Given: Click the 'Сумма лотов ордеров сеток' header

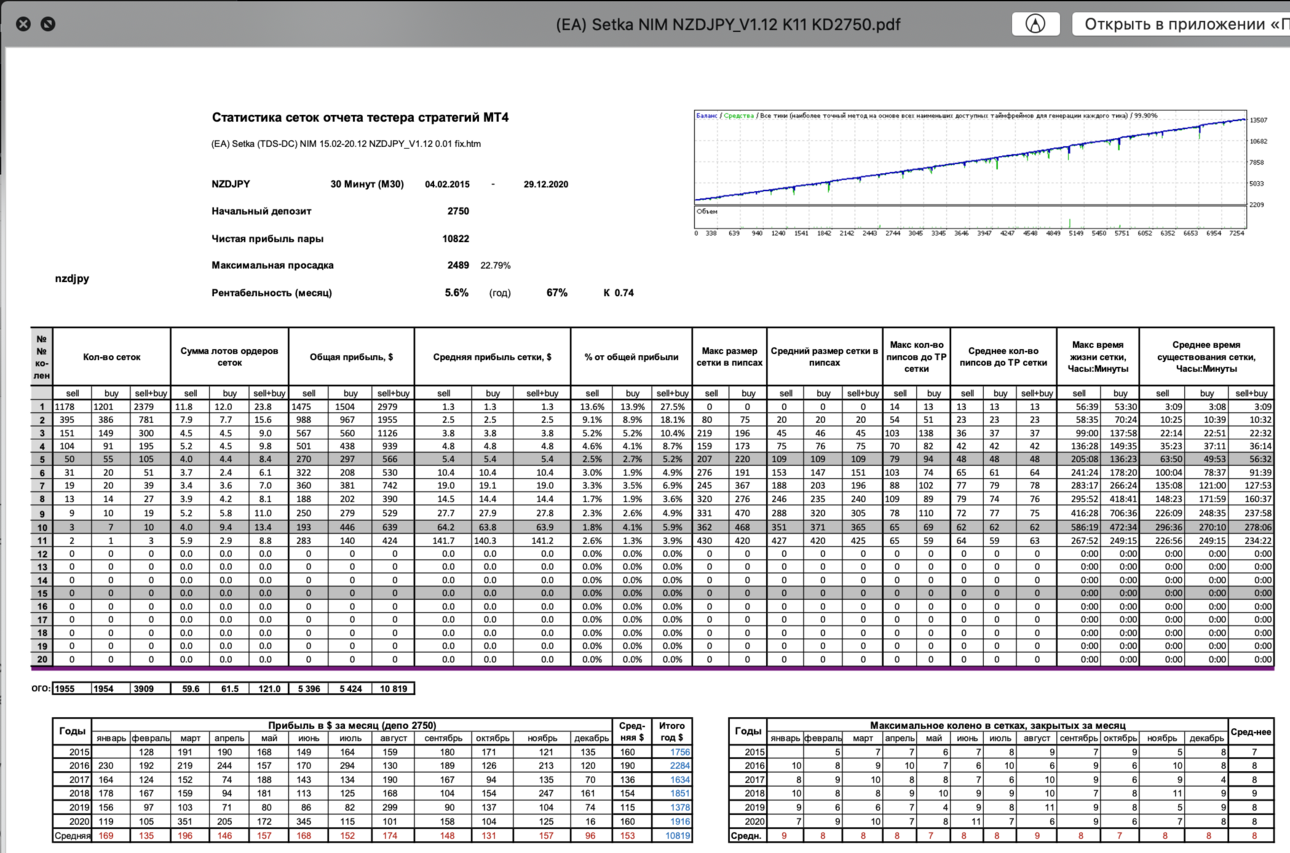Looking at the screenshot, I should pyautogui.click(x=229, y=357).
